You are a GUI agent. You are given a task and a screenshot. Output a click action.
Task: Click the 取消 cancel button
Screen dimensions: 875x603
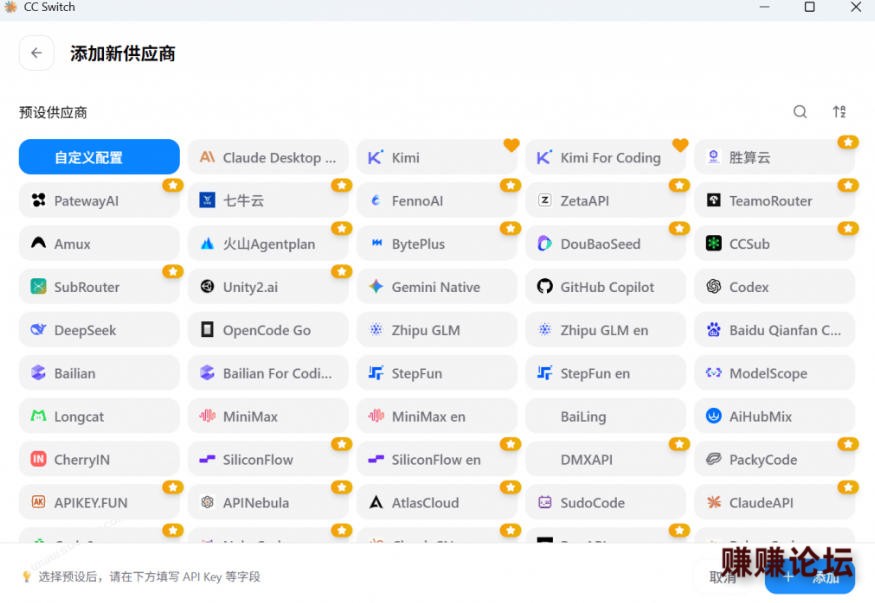click(723, 577)
